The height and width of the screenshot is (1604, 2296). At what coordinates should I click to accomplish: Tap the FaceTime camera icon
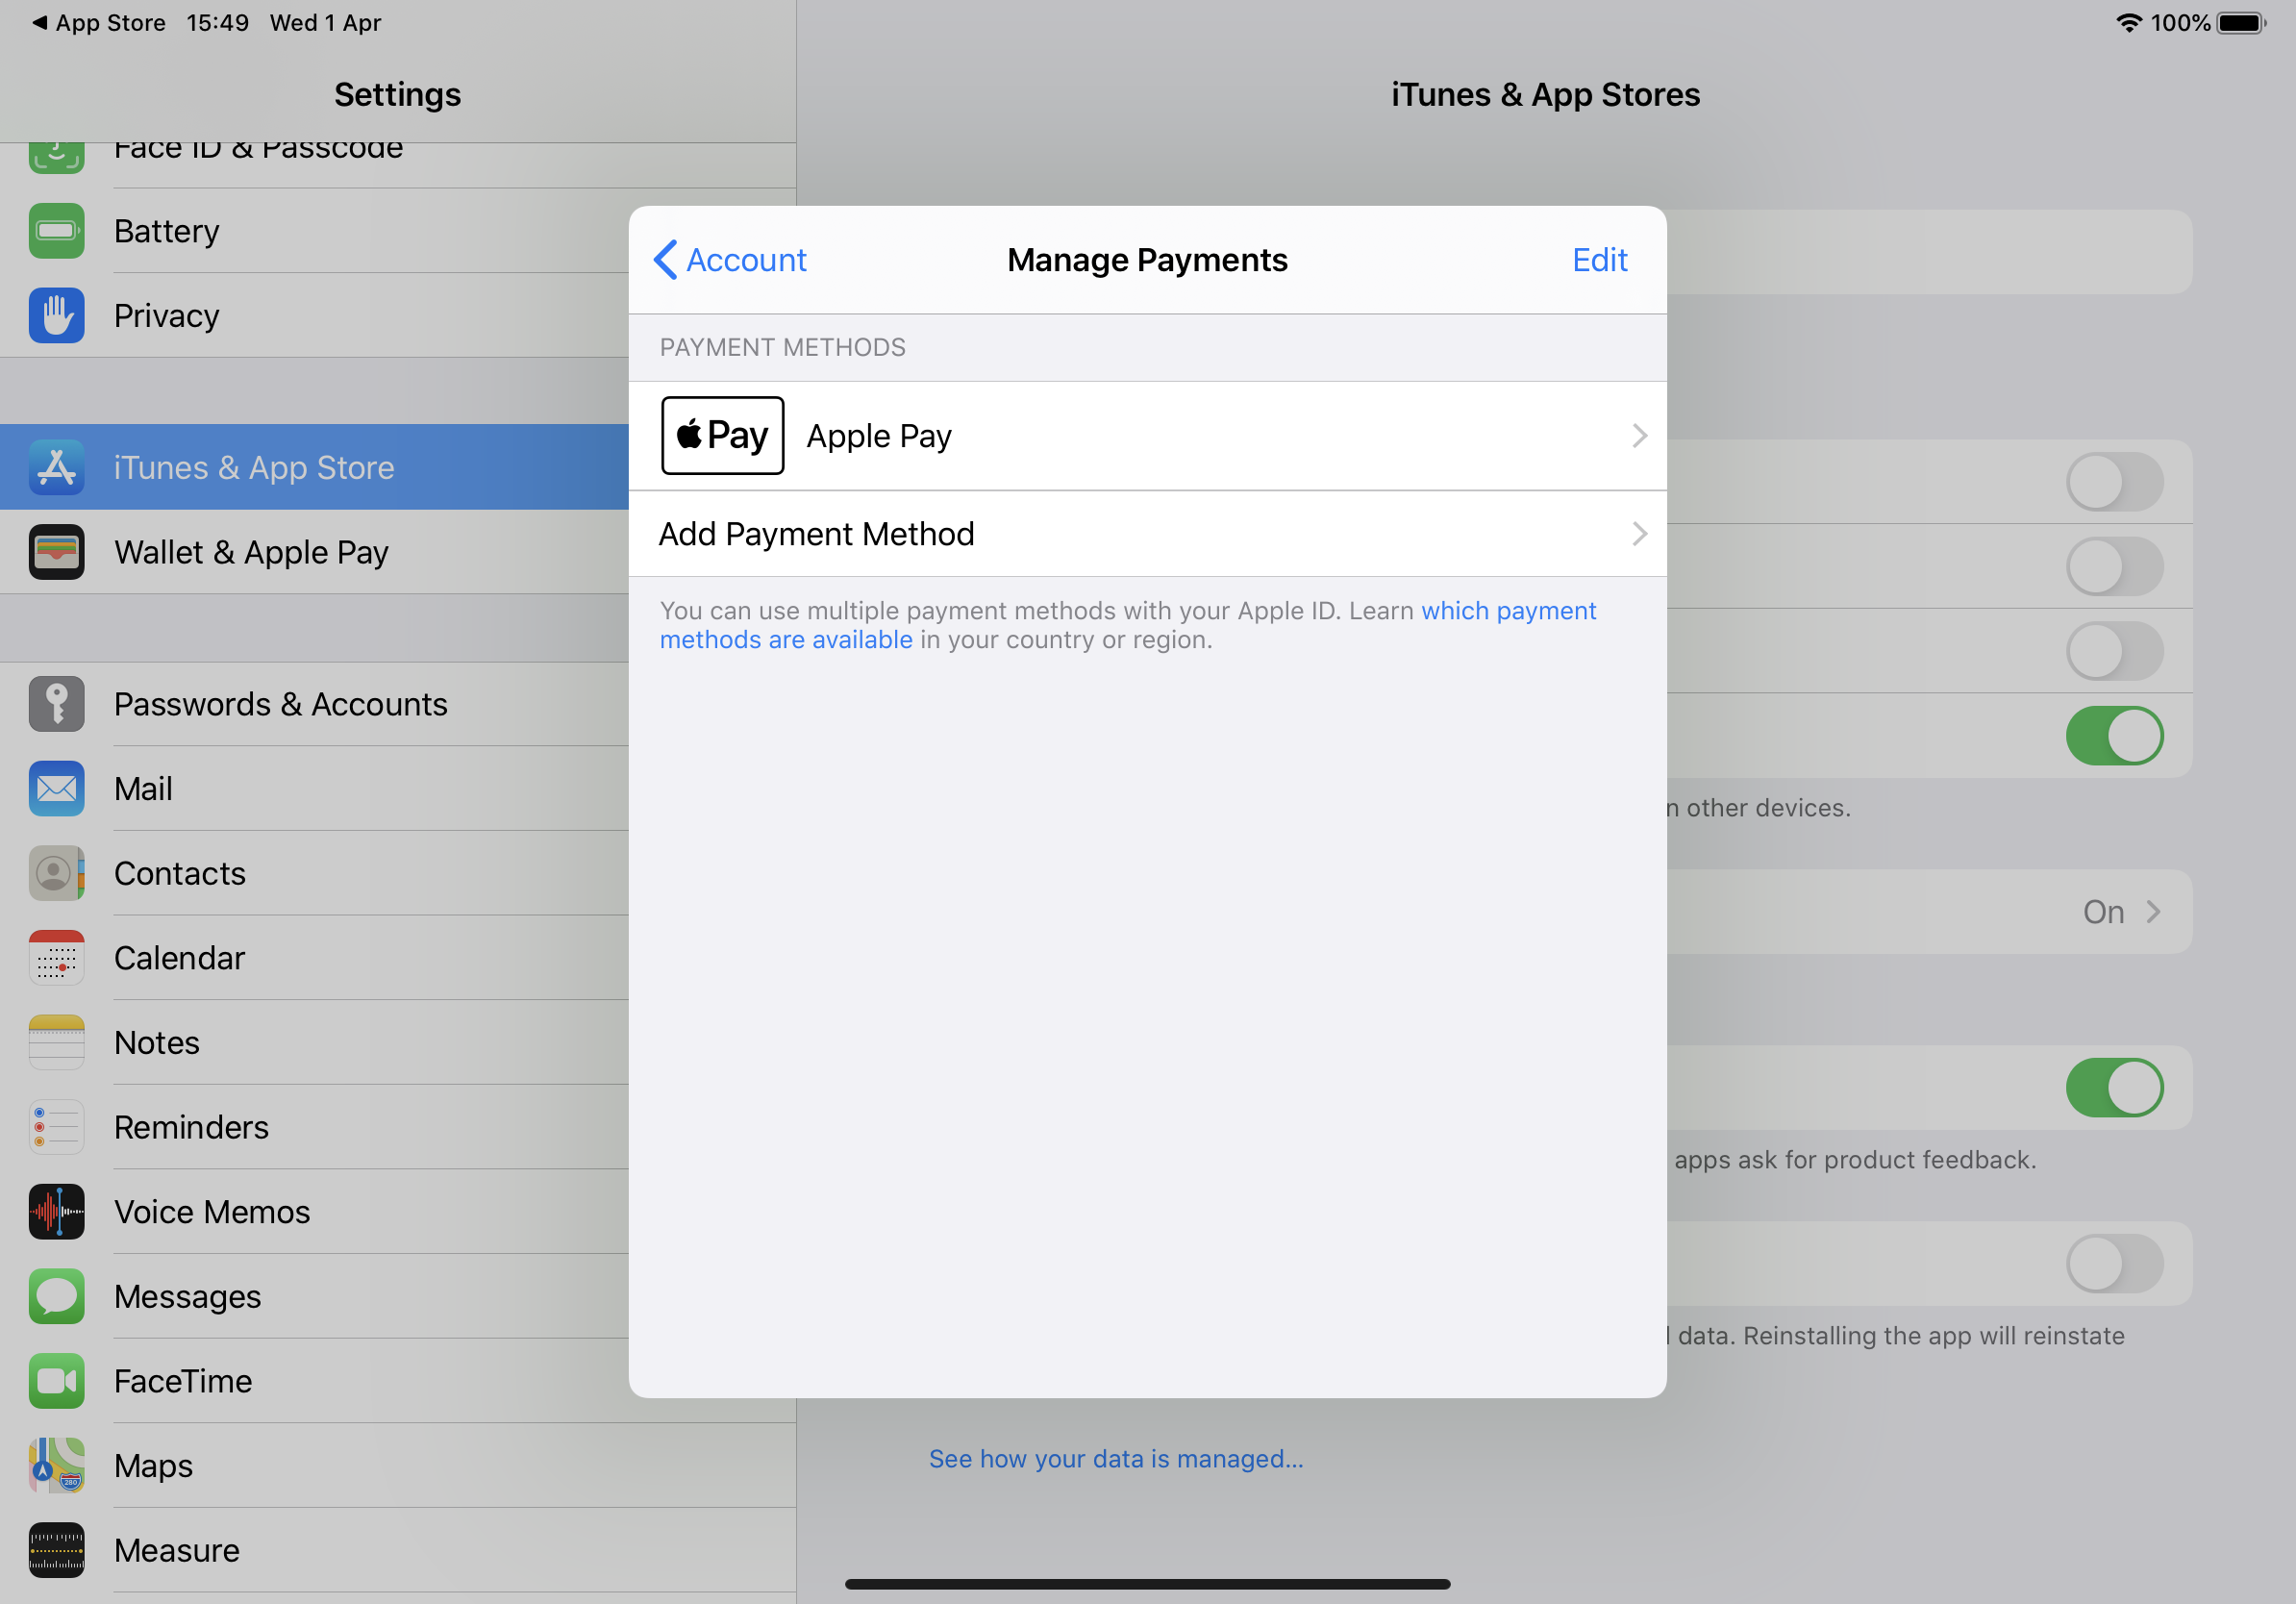click(56, 1381)
